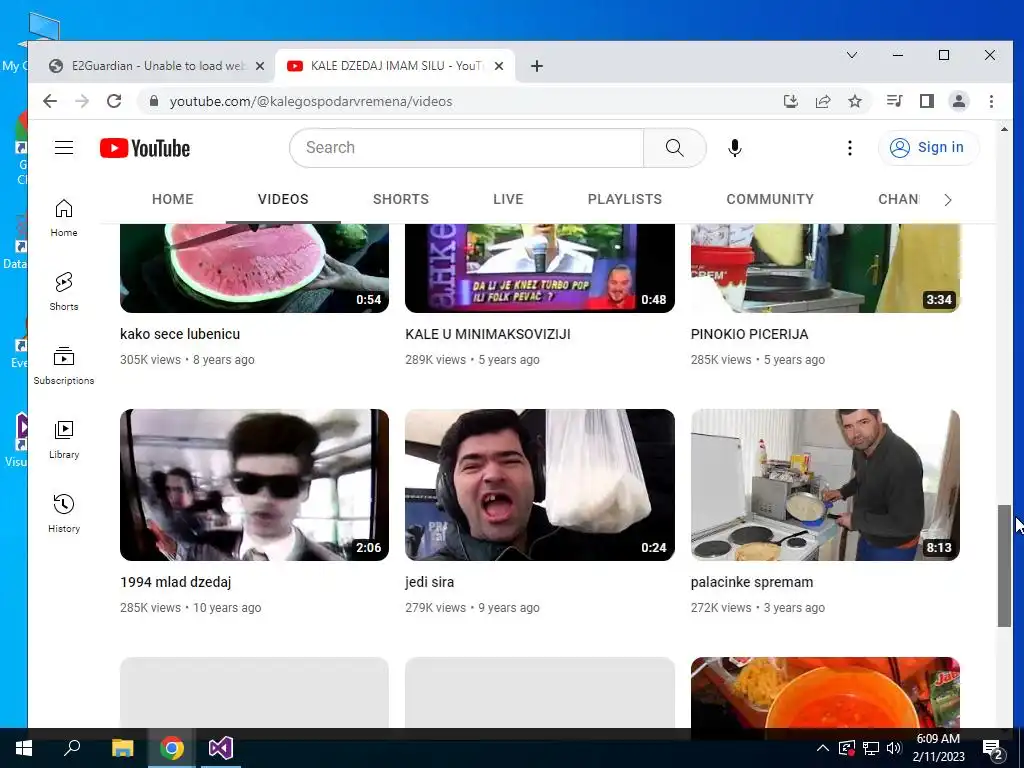Open the PLAYLISTS channel tab
The image size is (1024, 768).
point(624,199)
